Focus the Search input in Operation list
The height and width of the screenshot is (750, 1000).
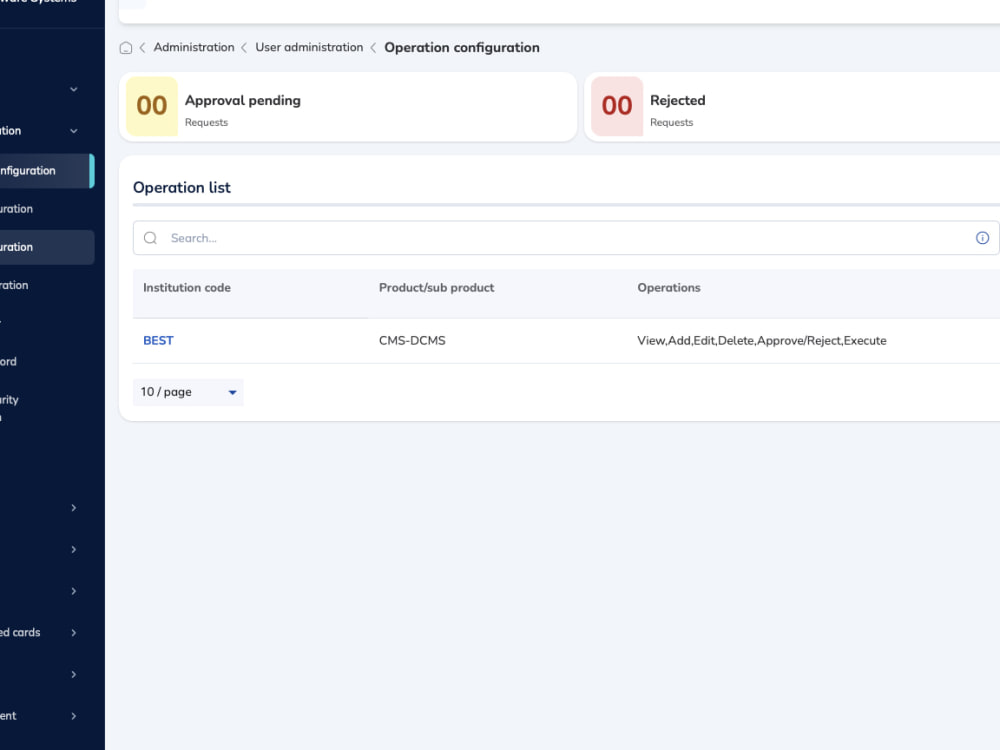pos(566,238)
